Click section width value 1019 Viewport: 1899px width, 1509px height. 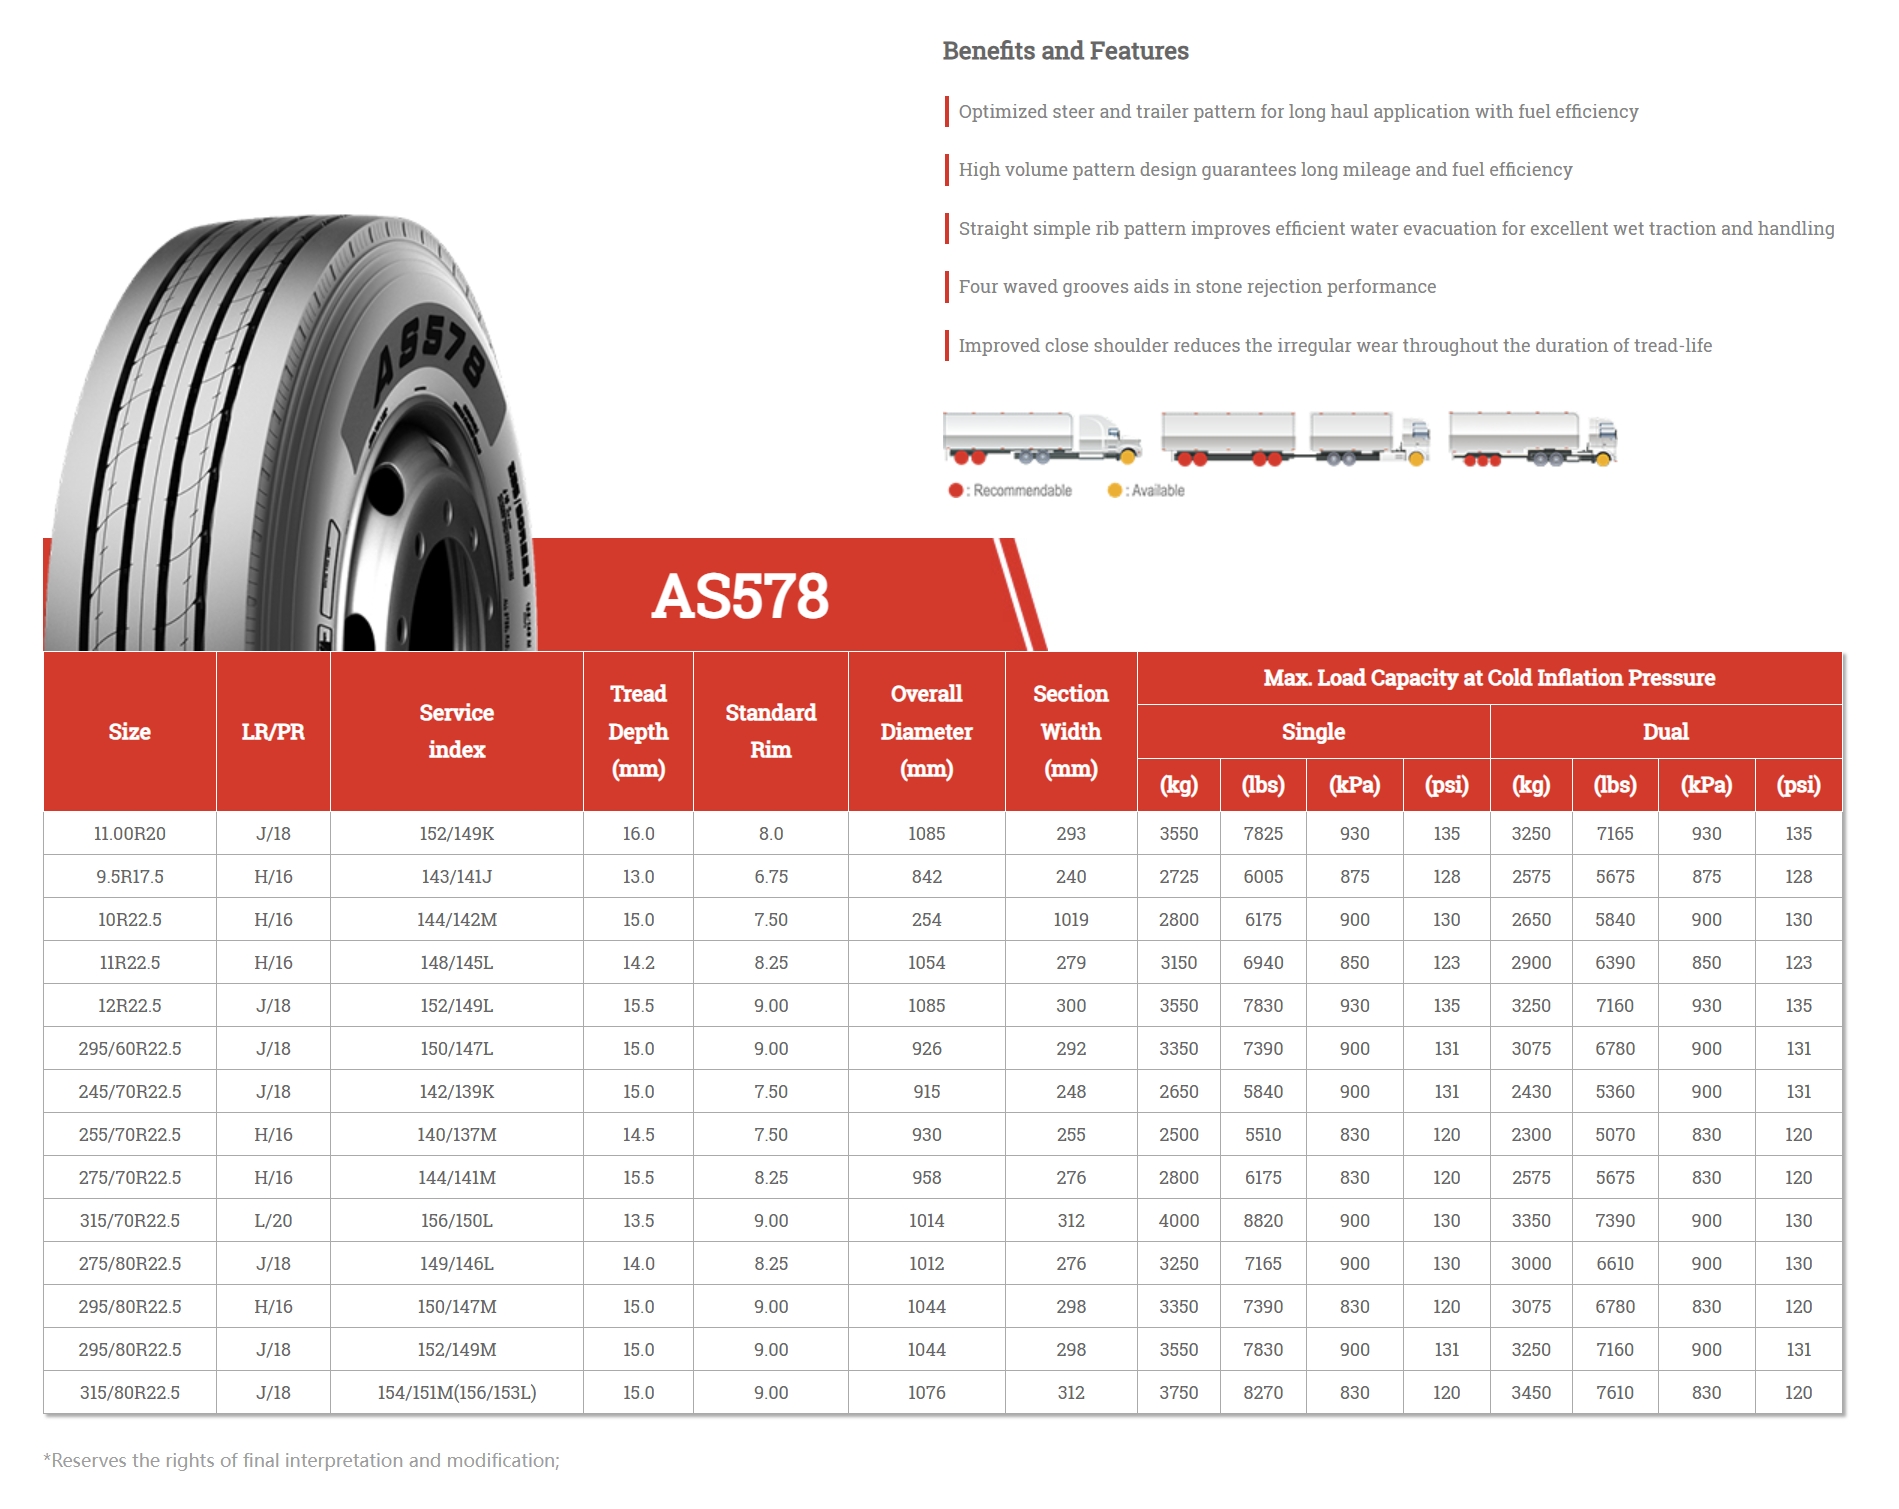pyautogui.click(x=1071, y=919)
